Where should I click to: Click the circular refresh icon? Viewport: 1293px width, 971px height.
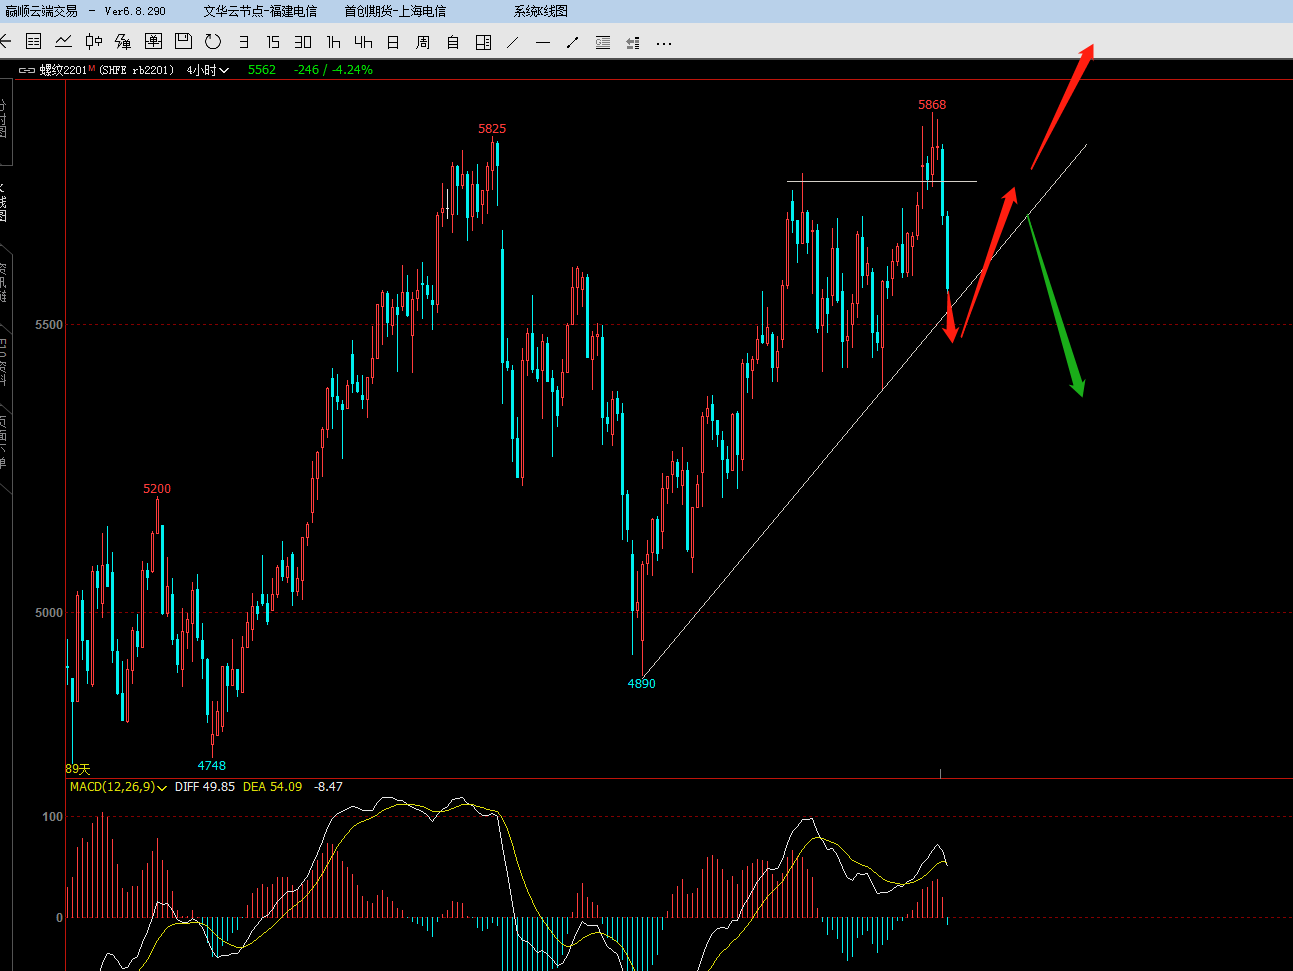[x=213, y=42]
